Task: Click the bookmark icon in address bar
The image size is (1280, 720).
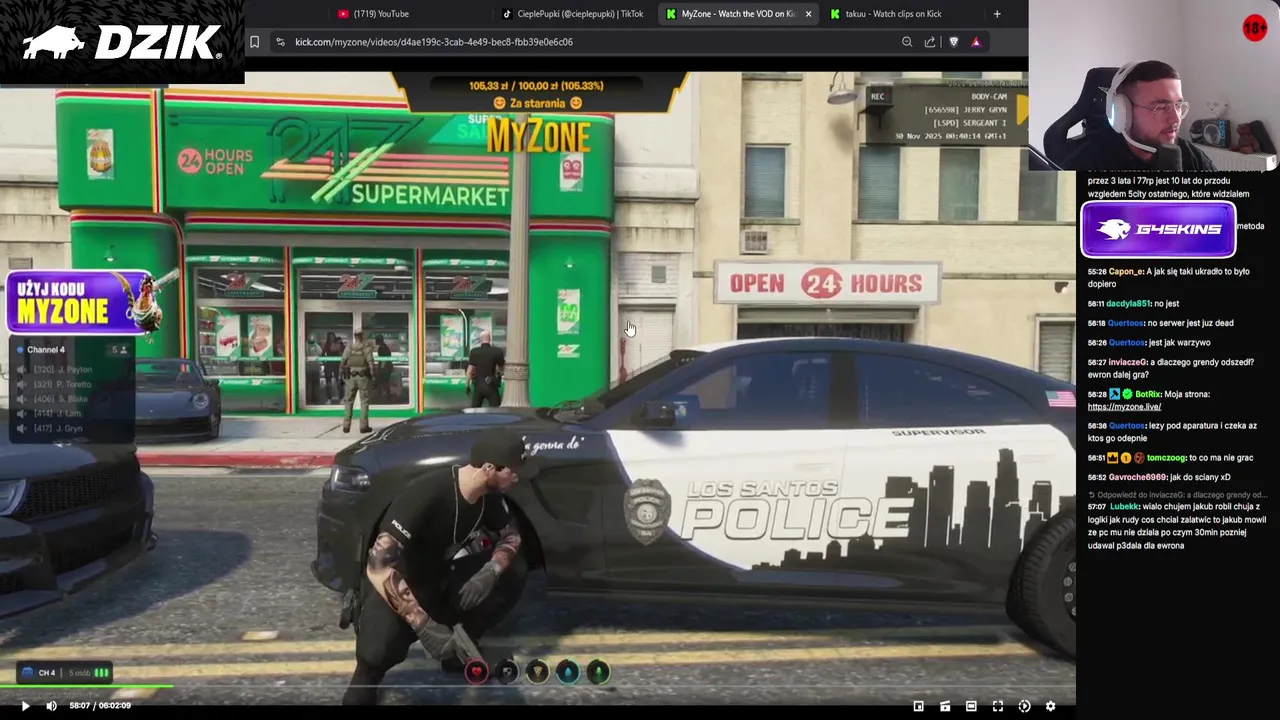Action: 254,42
